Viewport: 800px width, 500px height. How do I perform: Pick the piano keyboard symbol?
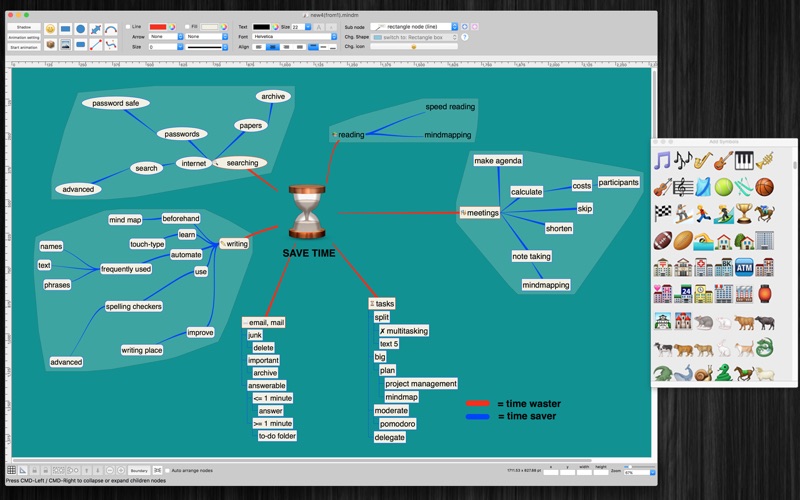coord(744,161)
